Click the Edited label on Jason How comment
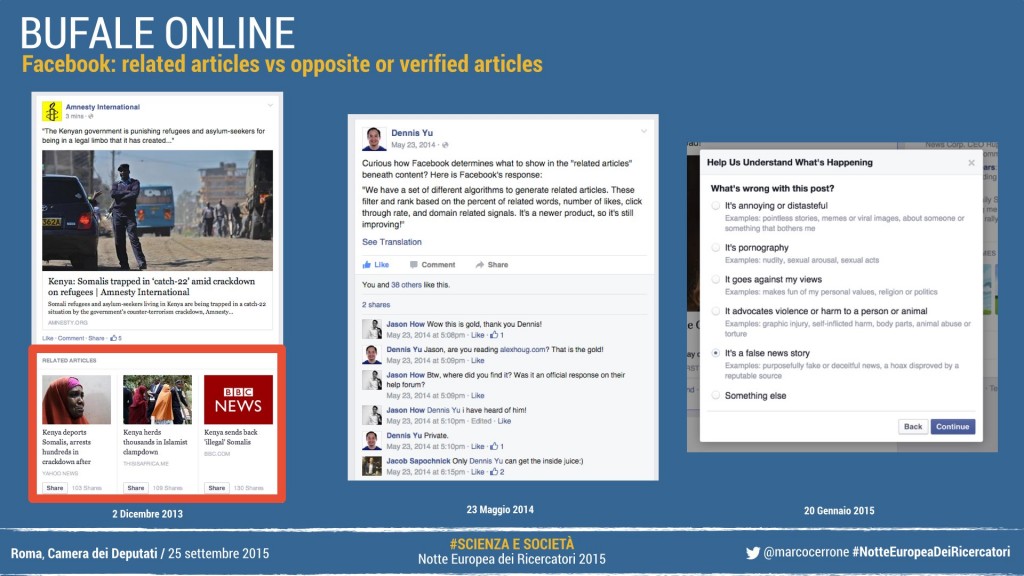Screen dimensions: 1024x576 481,421
